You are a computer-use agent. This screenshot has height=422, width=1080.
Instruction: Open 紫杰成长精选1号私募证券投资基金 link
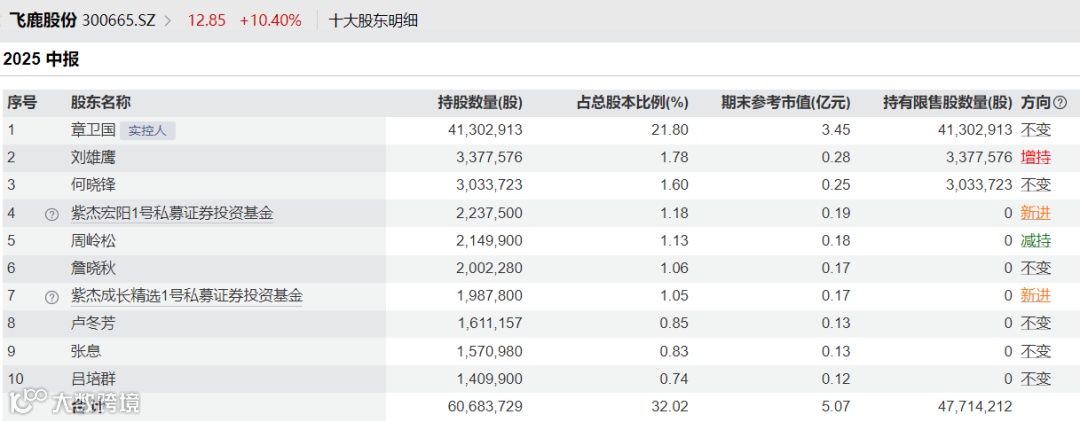pyautogui.click(x=187, y=296)
